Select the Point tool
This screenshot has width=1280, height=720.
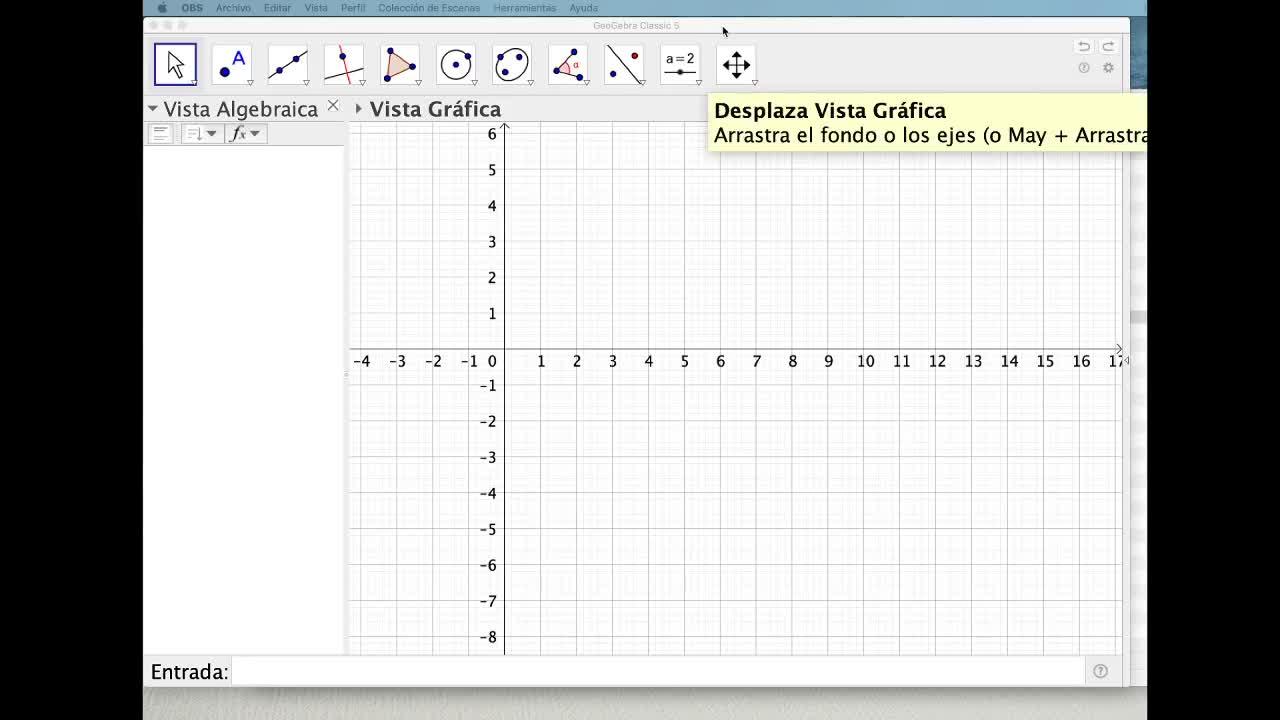tap(231, 65)
